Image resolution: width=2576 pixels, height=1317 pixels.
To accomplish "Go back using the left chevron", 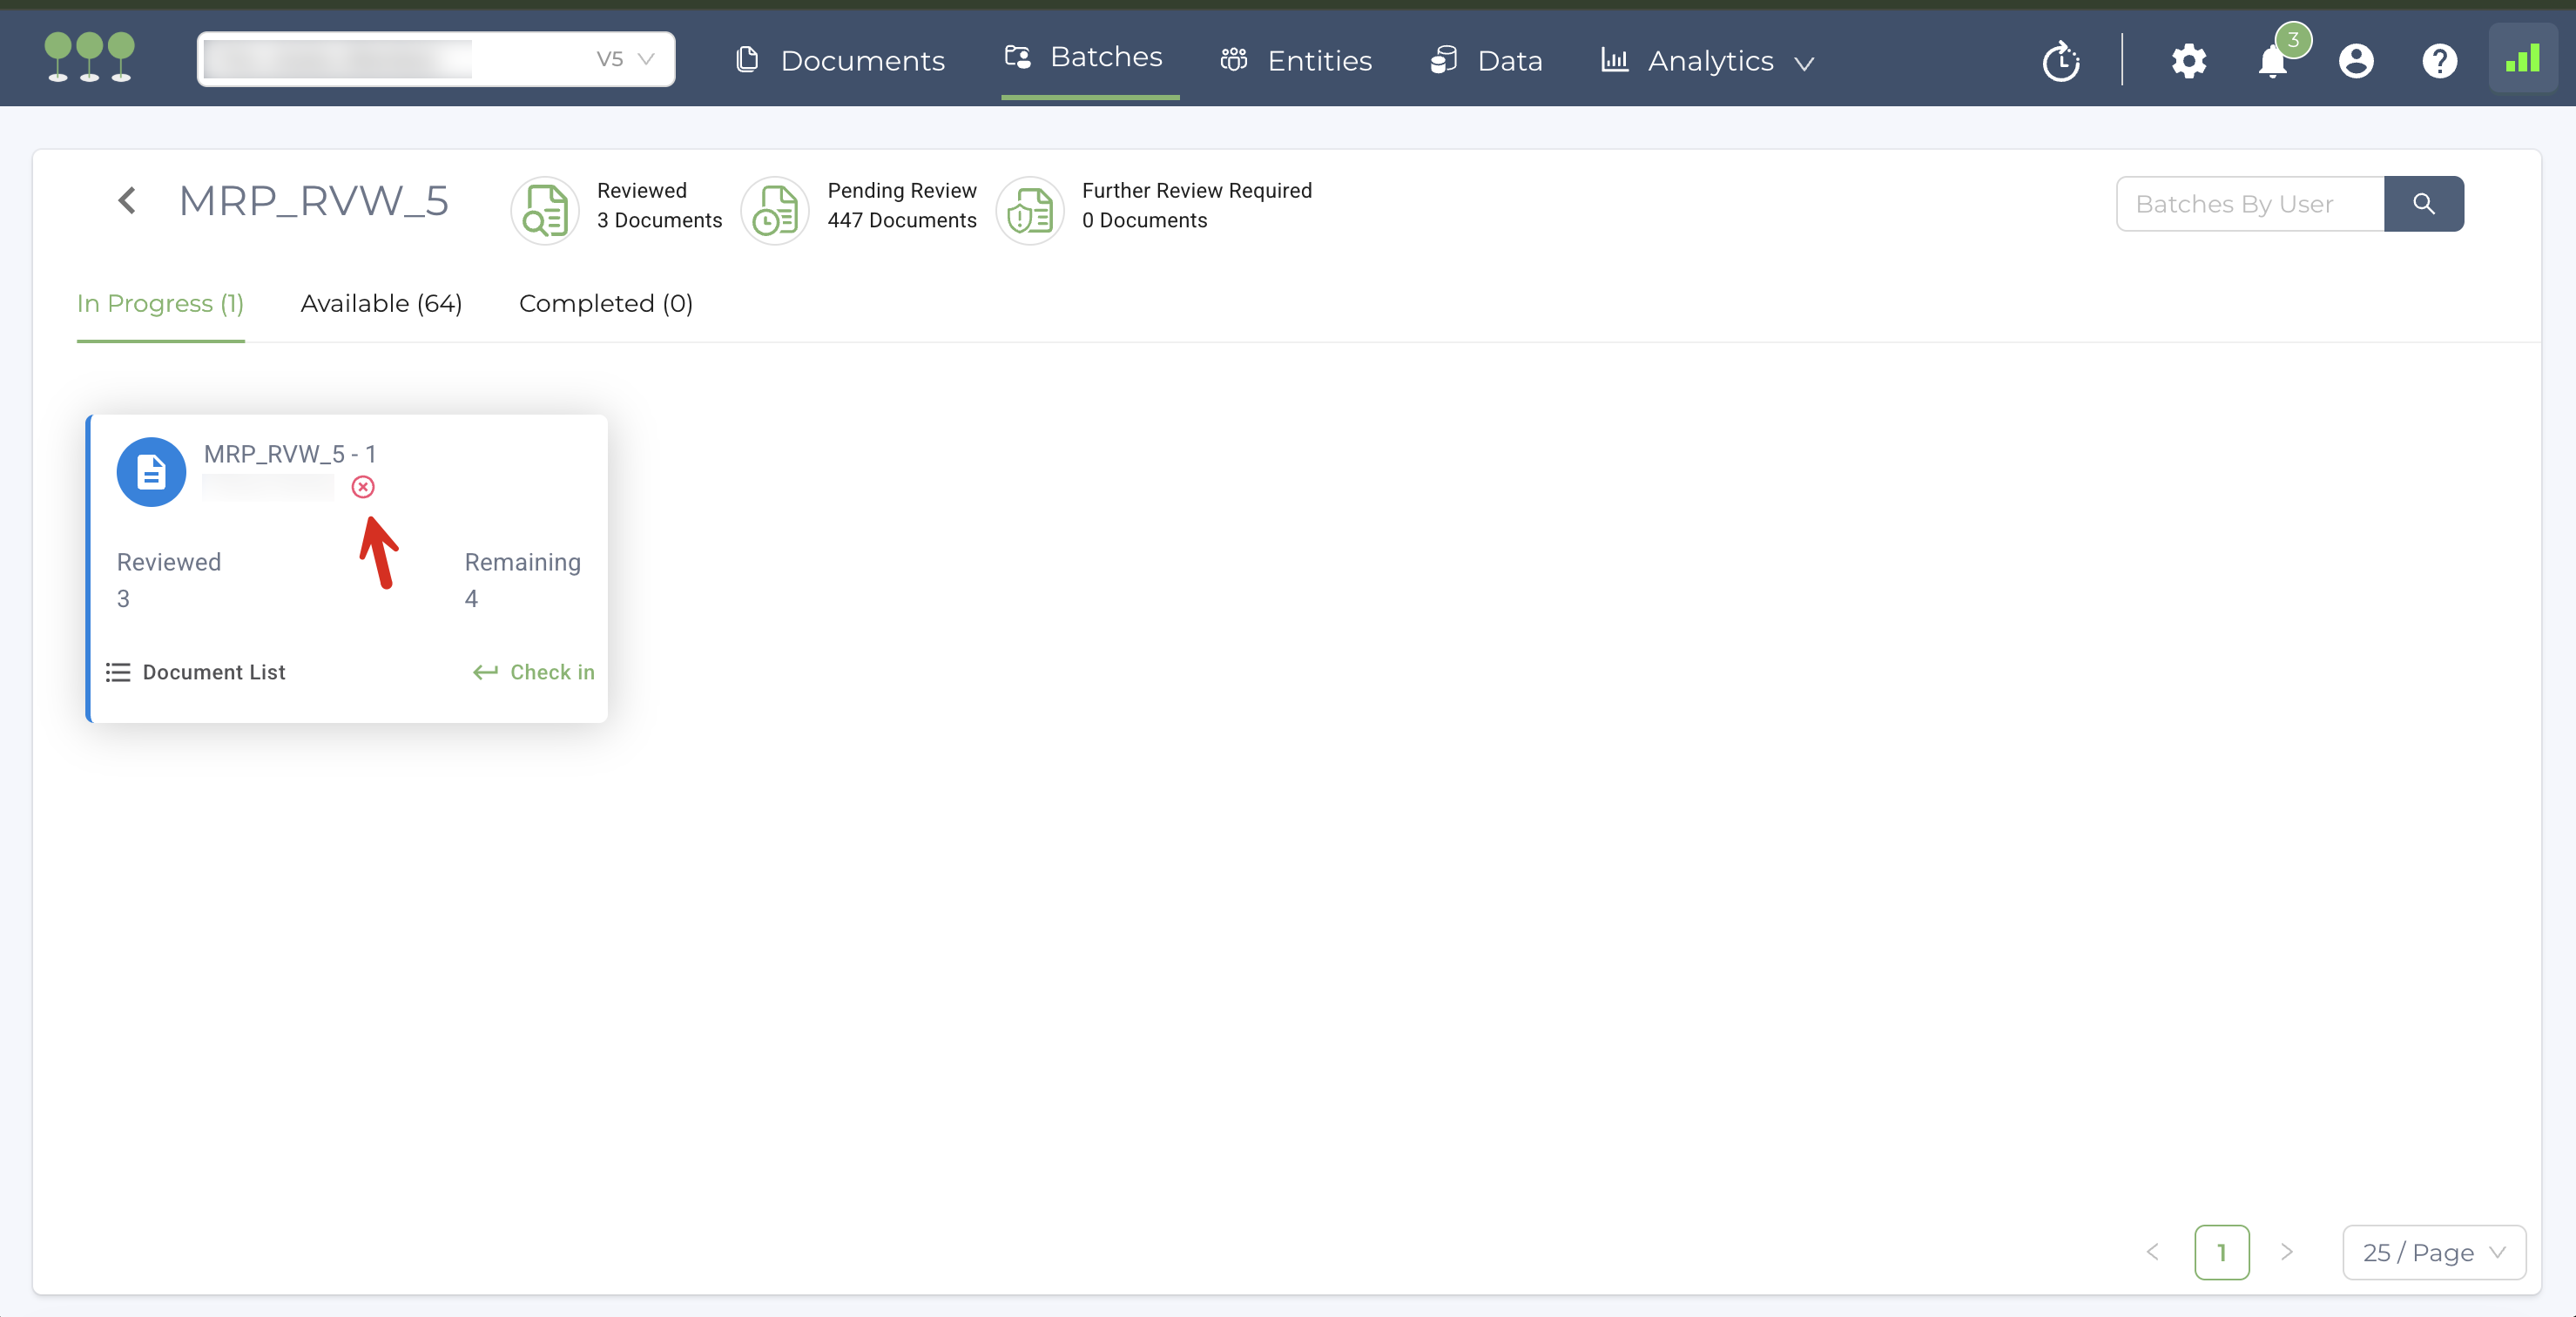I will coord(127,201).
